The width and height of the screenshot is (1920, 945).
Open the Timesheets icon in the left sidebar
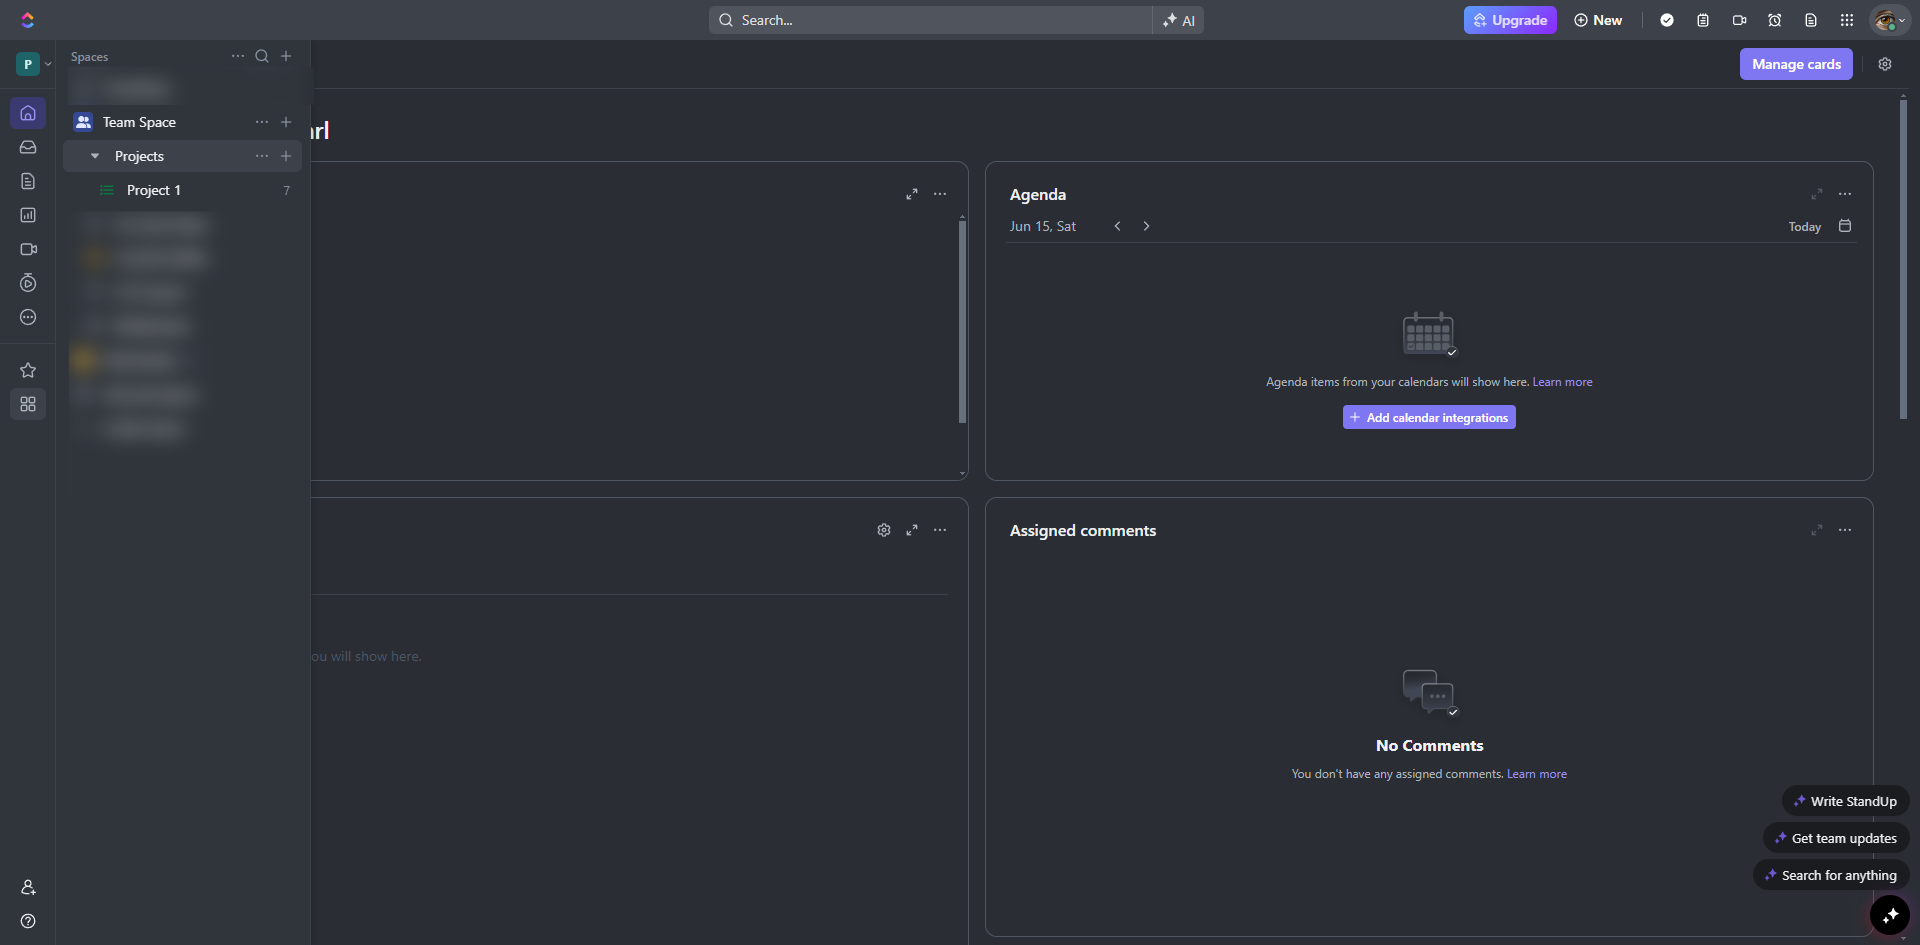point(28,283)
